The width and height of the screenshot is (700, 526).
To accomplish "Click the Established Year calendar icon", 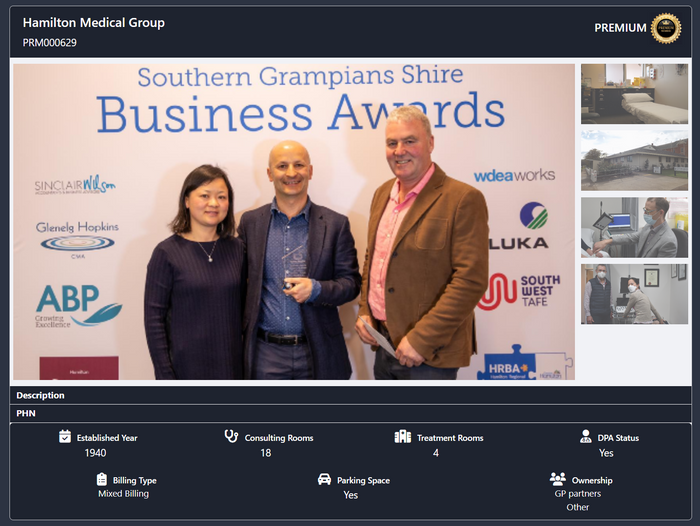I will pos(65,436).
